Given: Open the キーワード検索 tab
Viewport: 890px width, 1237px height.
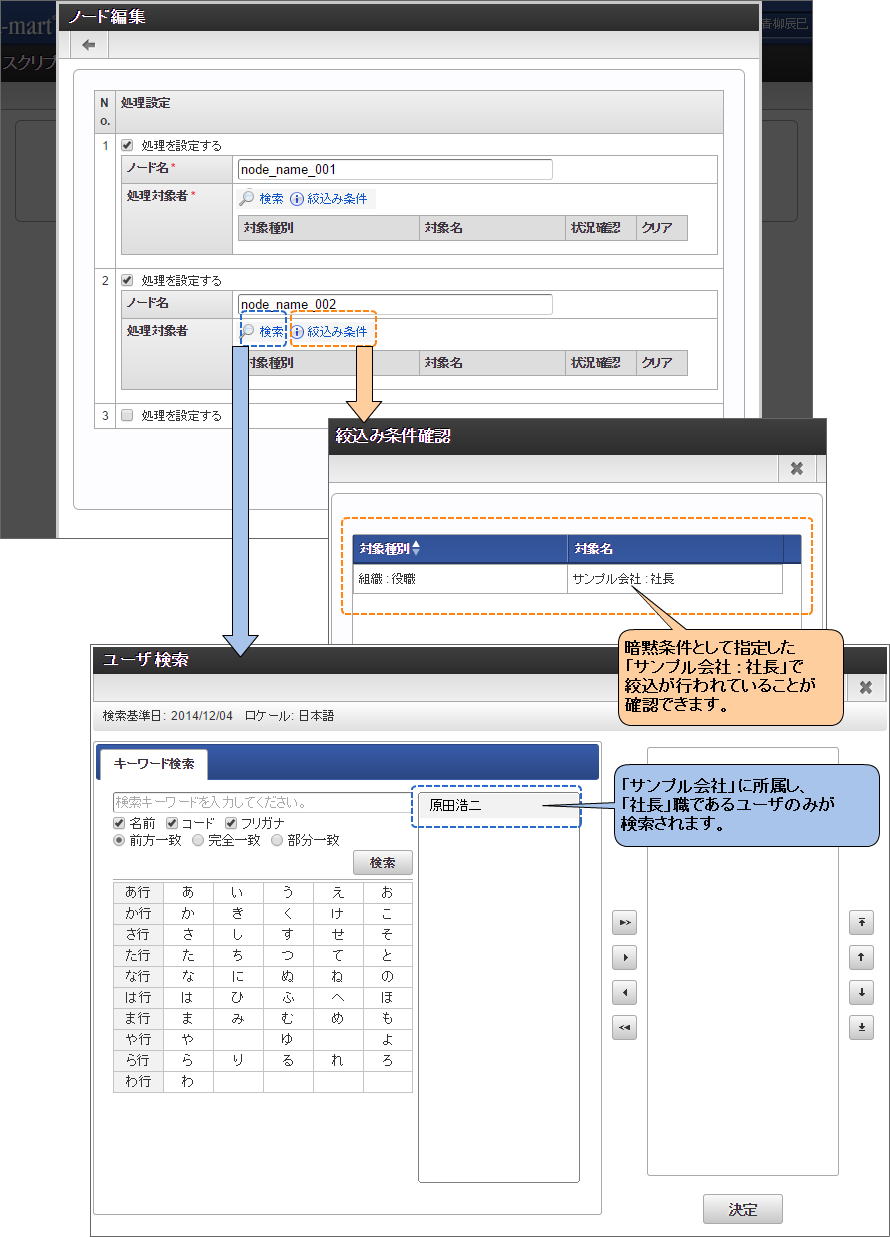Looking at the screenshot, I should [x=154, y=764].
